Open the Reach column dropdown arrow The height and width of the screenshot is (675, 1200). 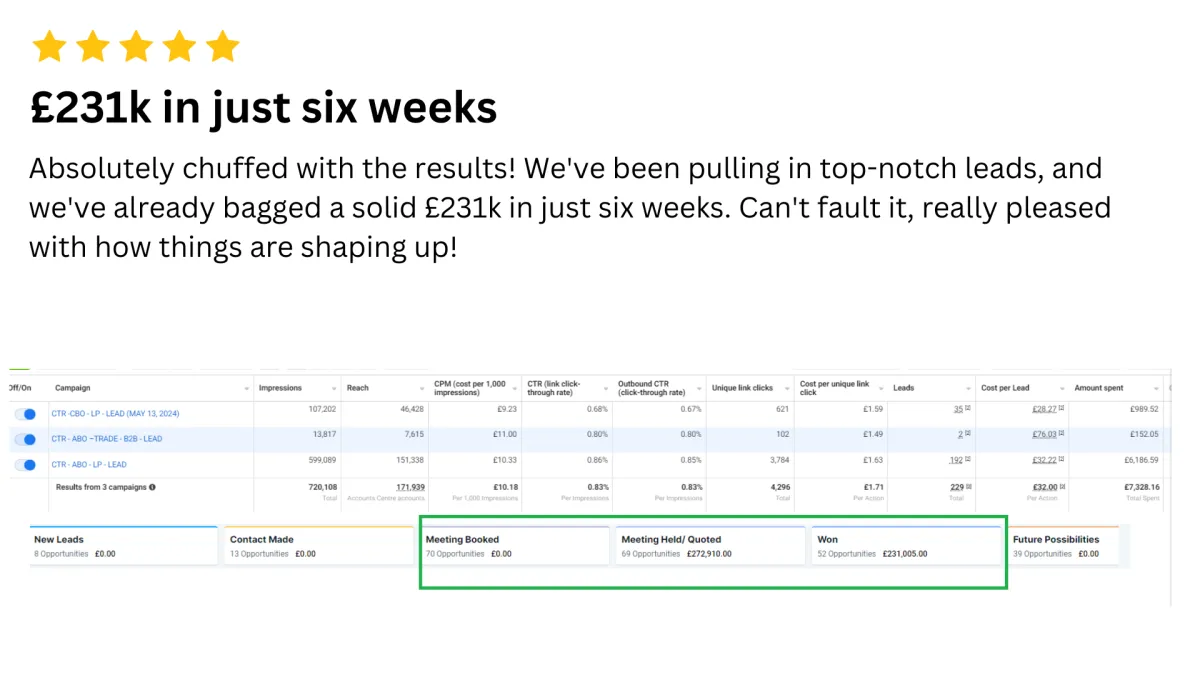coord(419,388)
